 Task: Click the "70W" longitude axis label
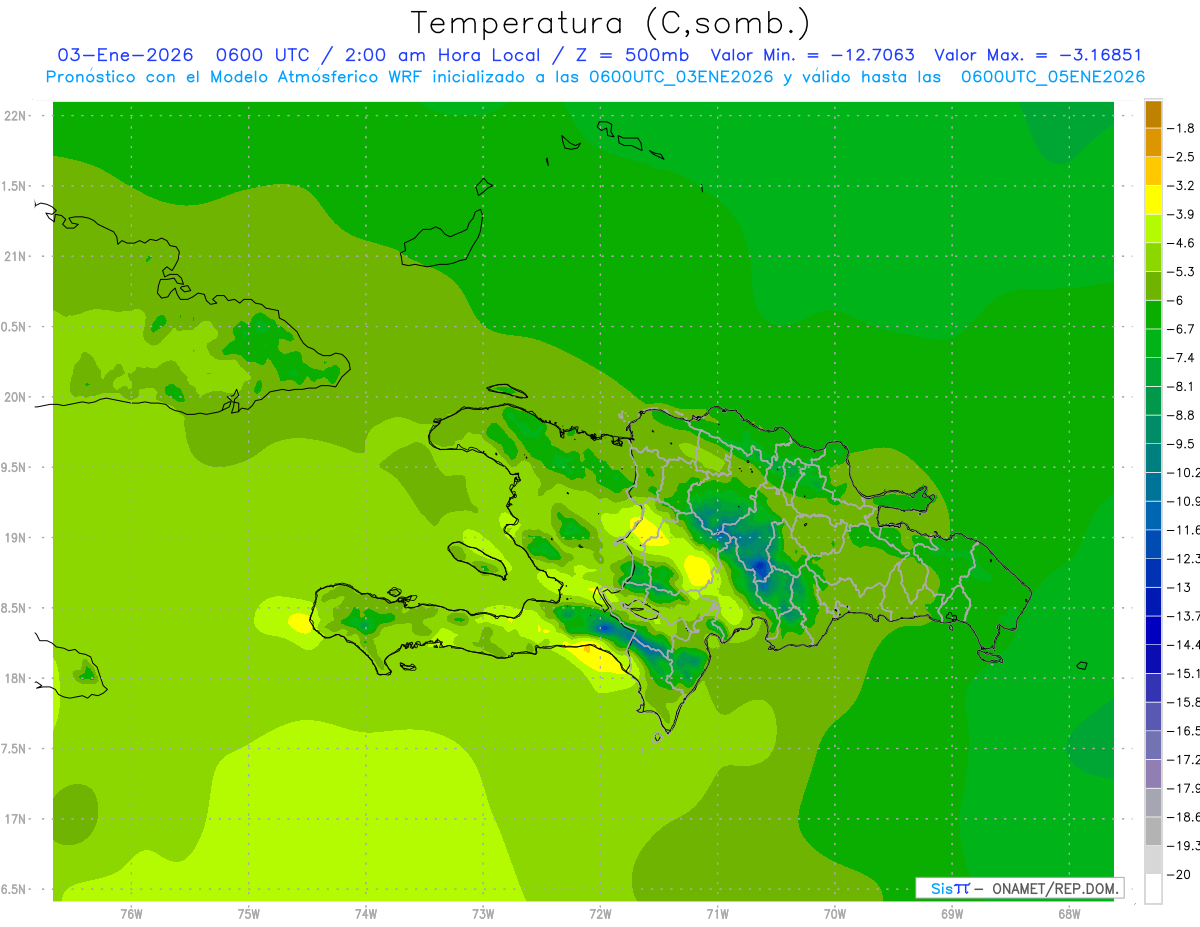click(x=834, y=913)
